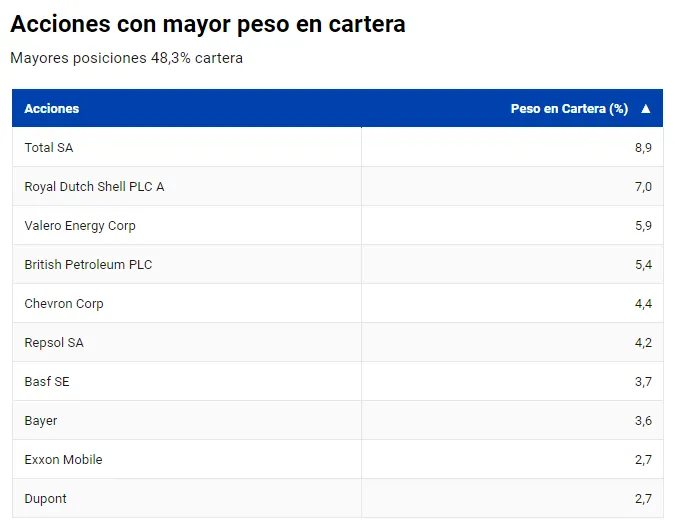Screen dimensions: 675x523
Task: Select the 5,9 percentage cell
Action: point(643,226)
